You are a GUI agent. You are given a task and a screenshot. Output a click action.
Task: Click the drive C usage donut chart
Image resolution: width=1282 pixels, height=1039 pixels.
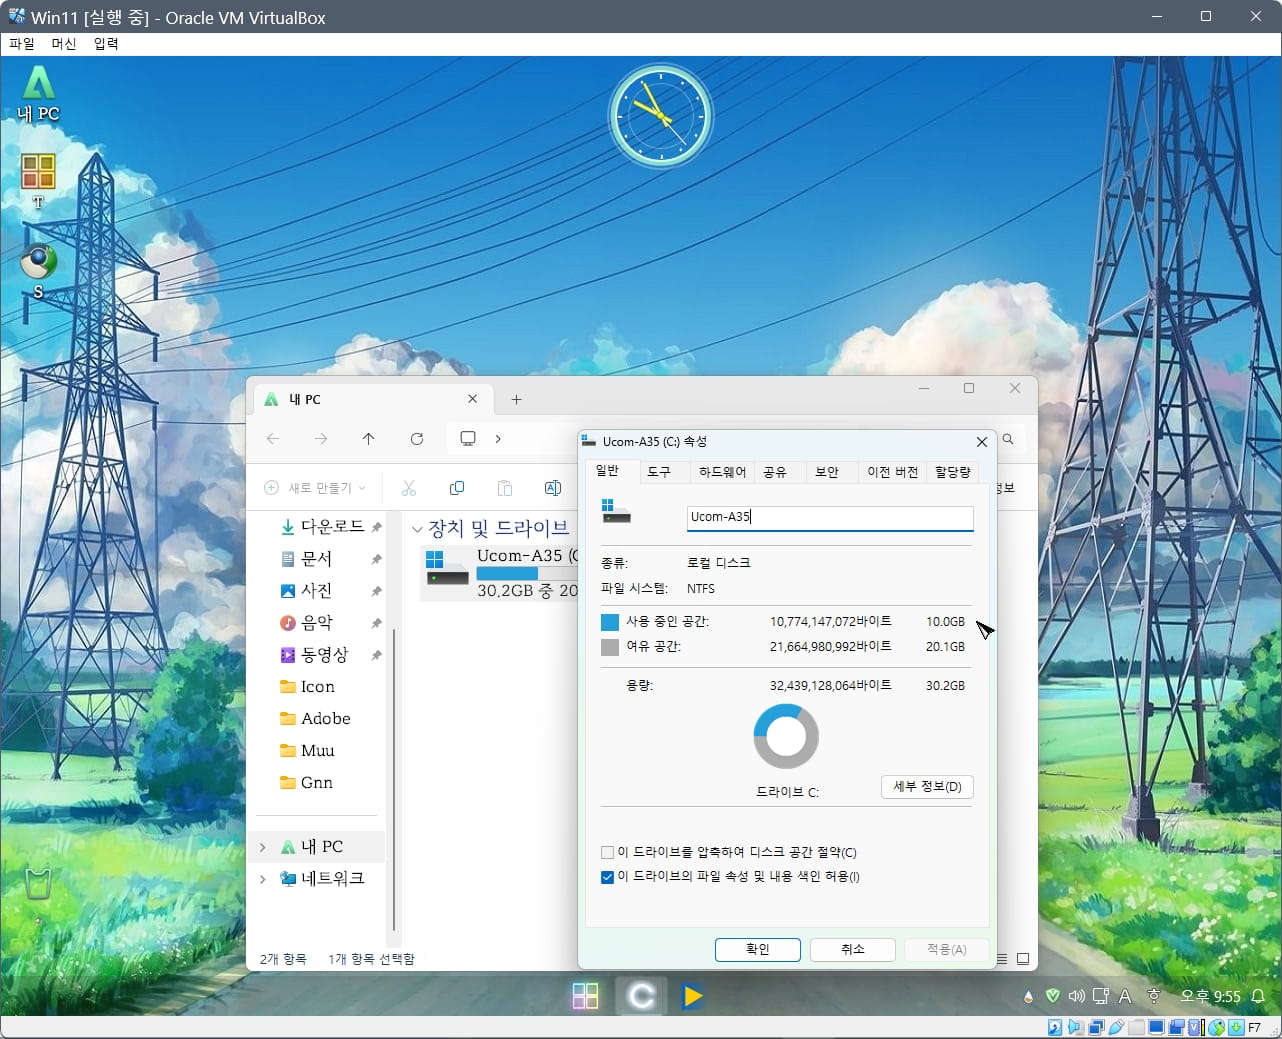[786, 736]
